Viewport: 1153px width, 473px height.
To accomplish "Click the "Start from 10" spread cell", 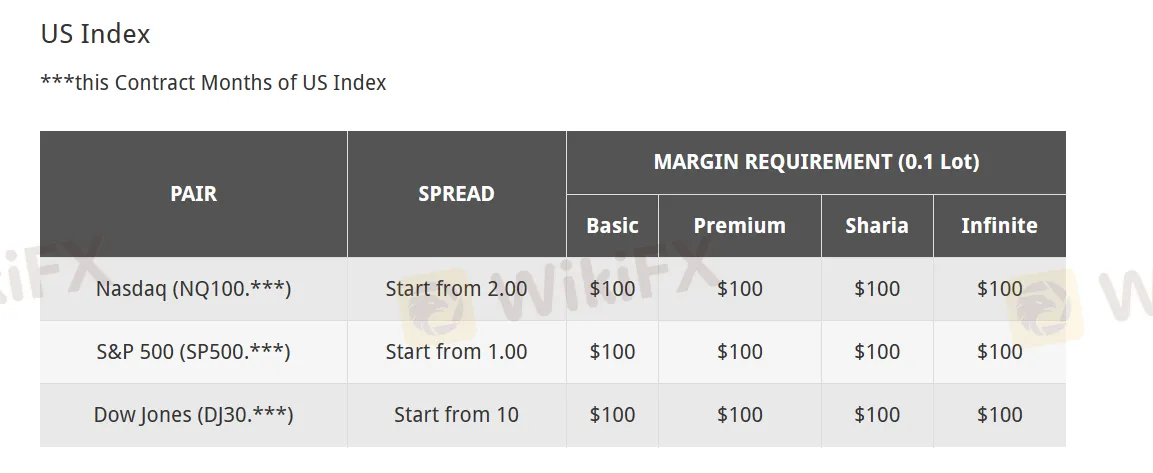I will pyautogui.click(x=456, y=415).
